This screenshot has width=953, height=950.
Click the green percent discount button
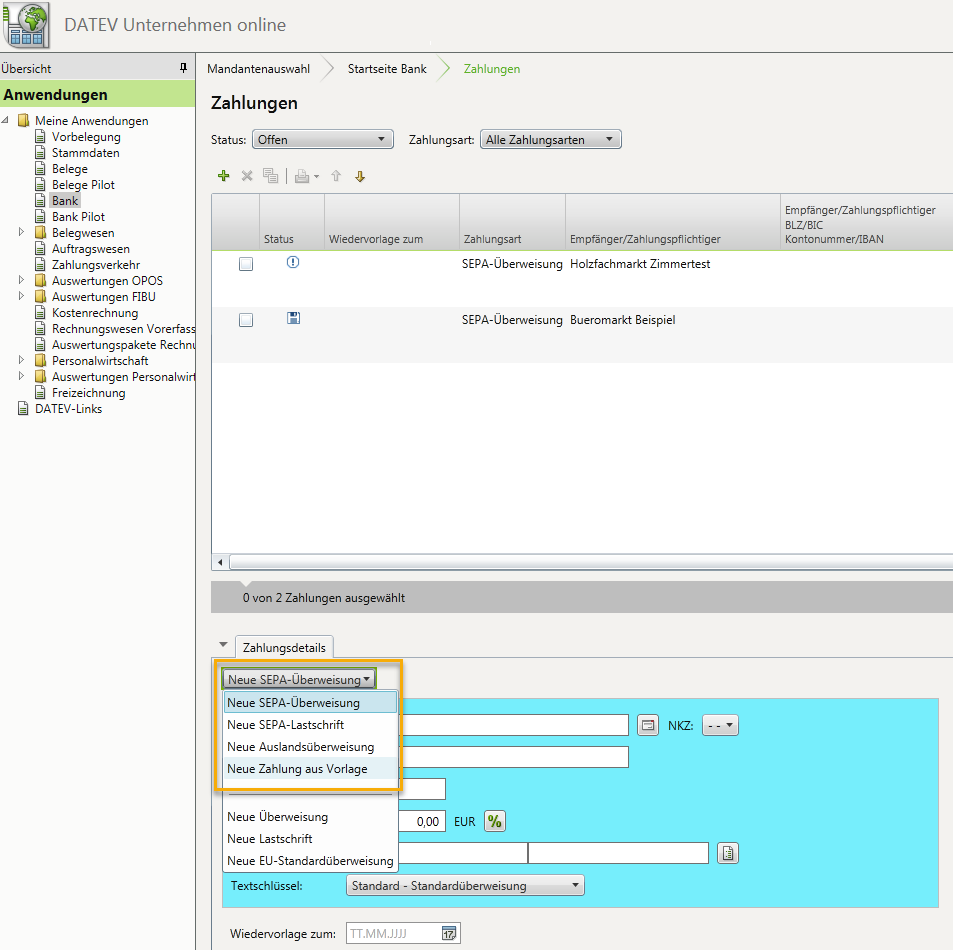tap(495, 822)
